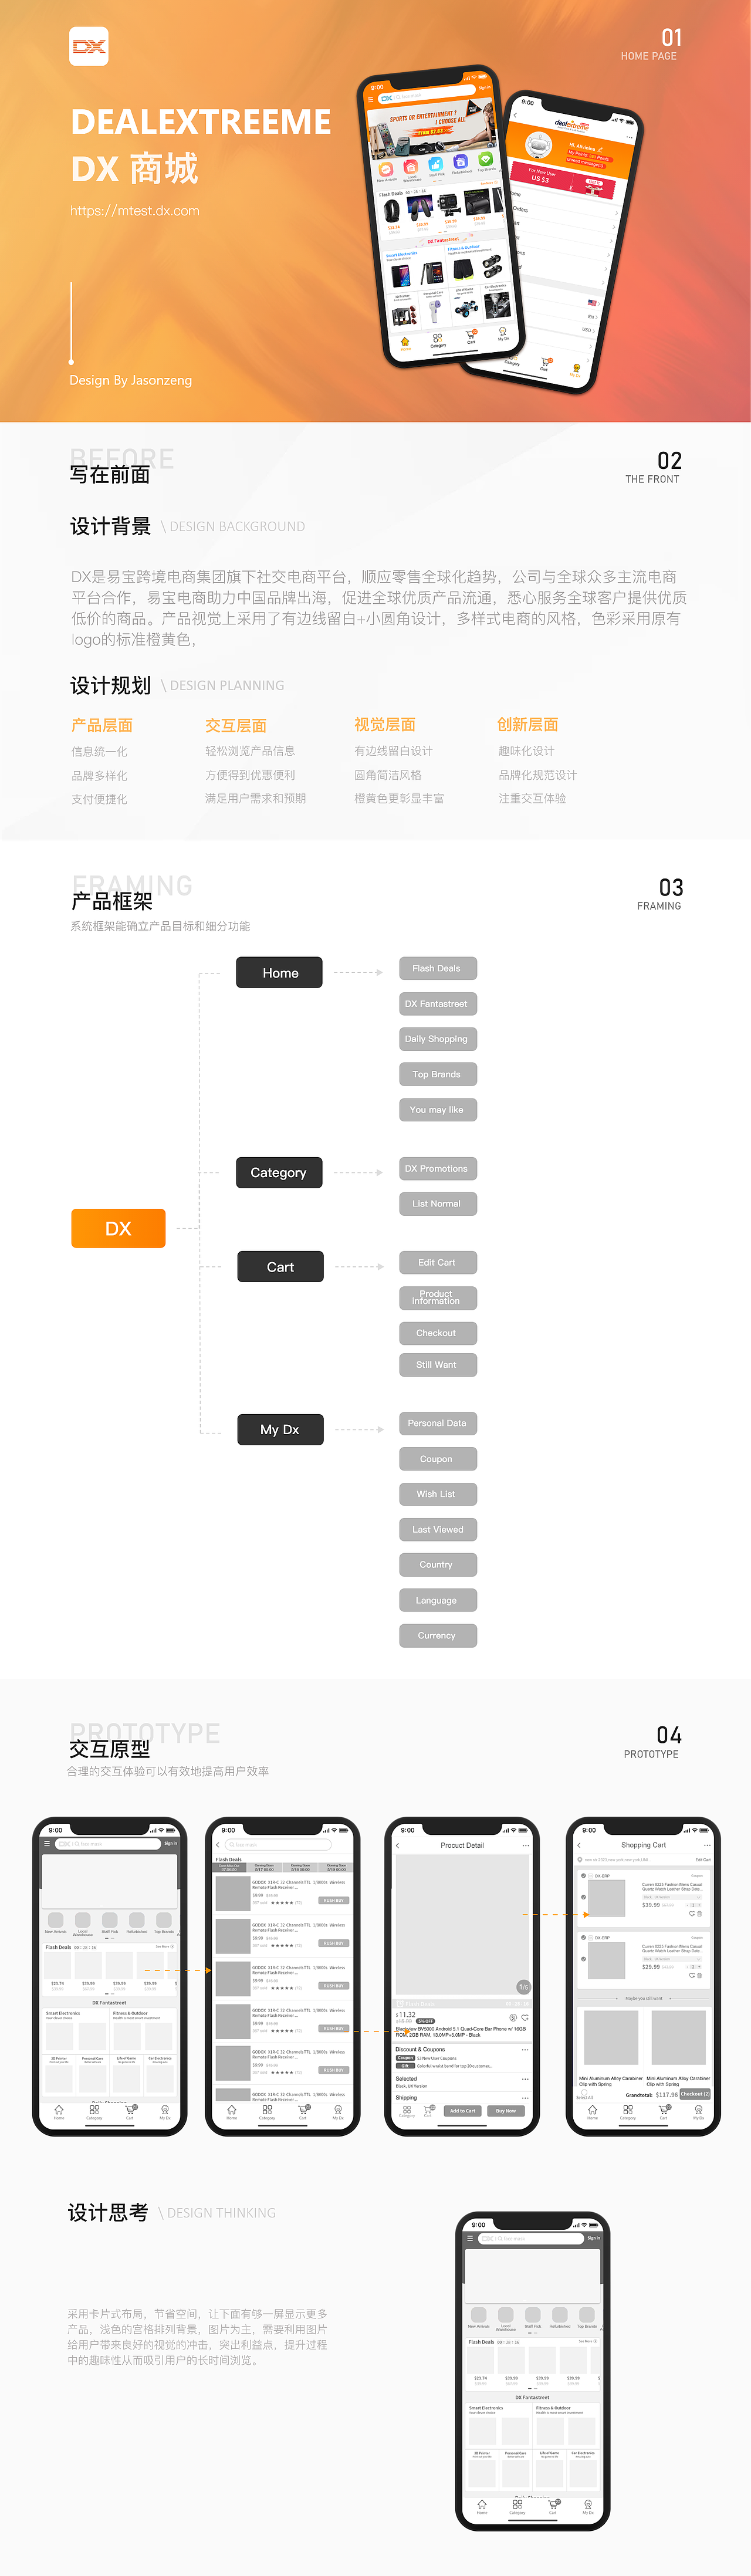751x2576 pixels.
Task: Click the face mask search field in Flash Deals
Action: coord(278,1845)
